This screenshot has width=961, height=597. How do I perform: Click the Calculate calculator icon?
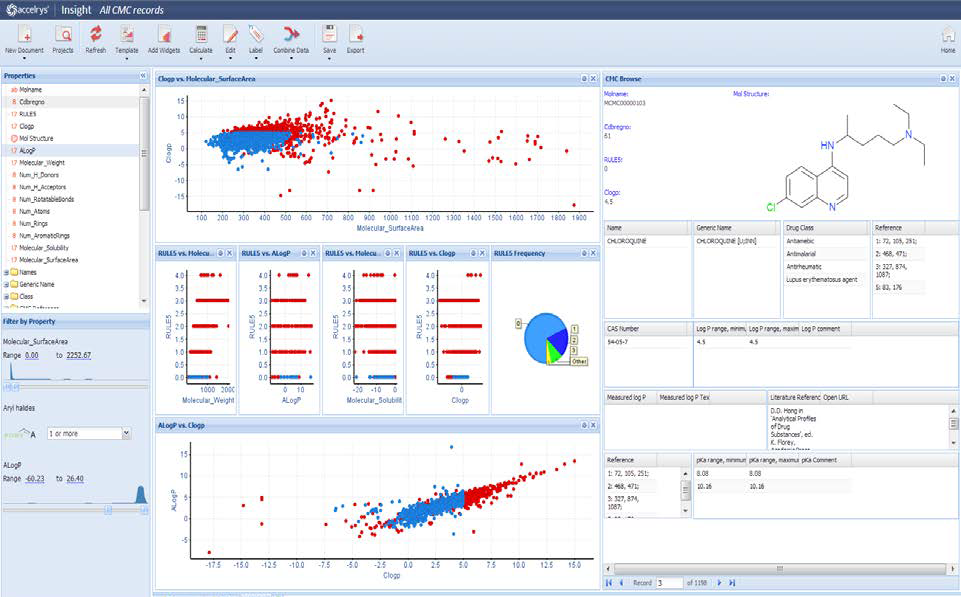click(x=201, y=34)
